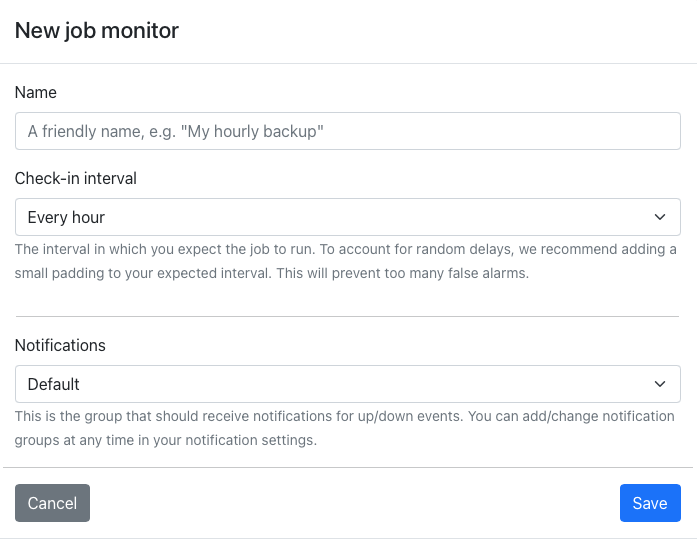Click the 'My hourly backup' placeholder text
Viewport: 697px width, 545px height.
252,132
